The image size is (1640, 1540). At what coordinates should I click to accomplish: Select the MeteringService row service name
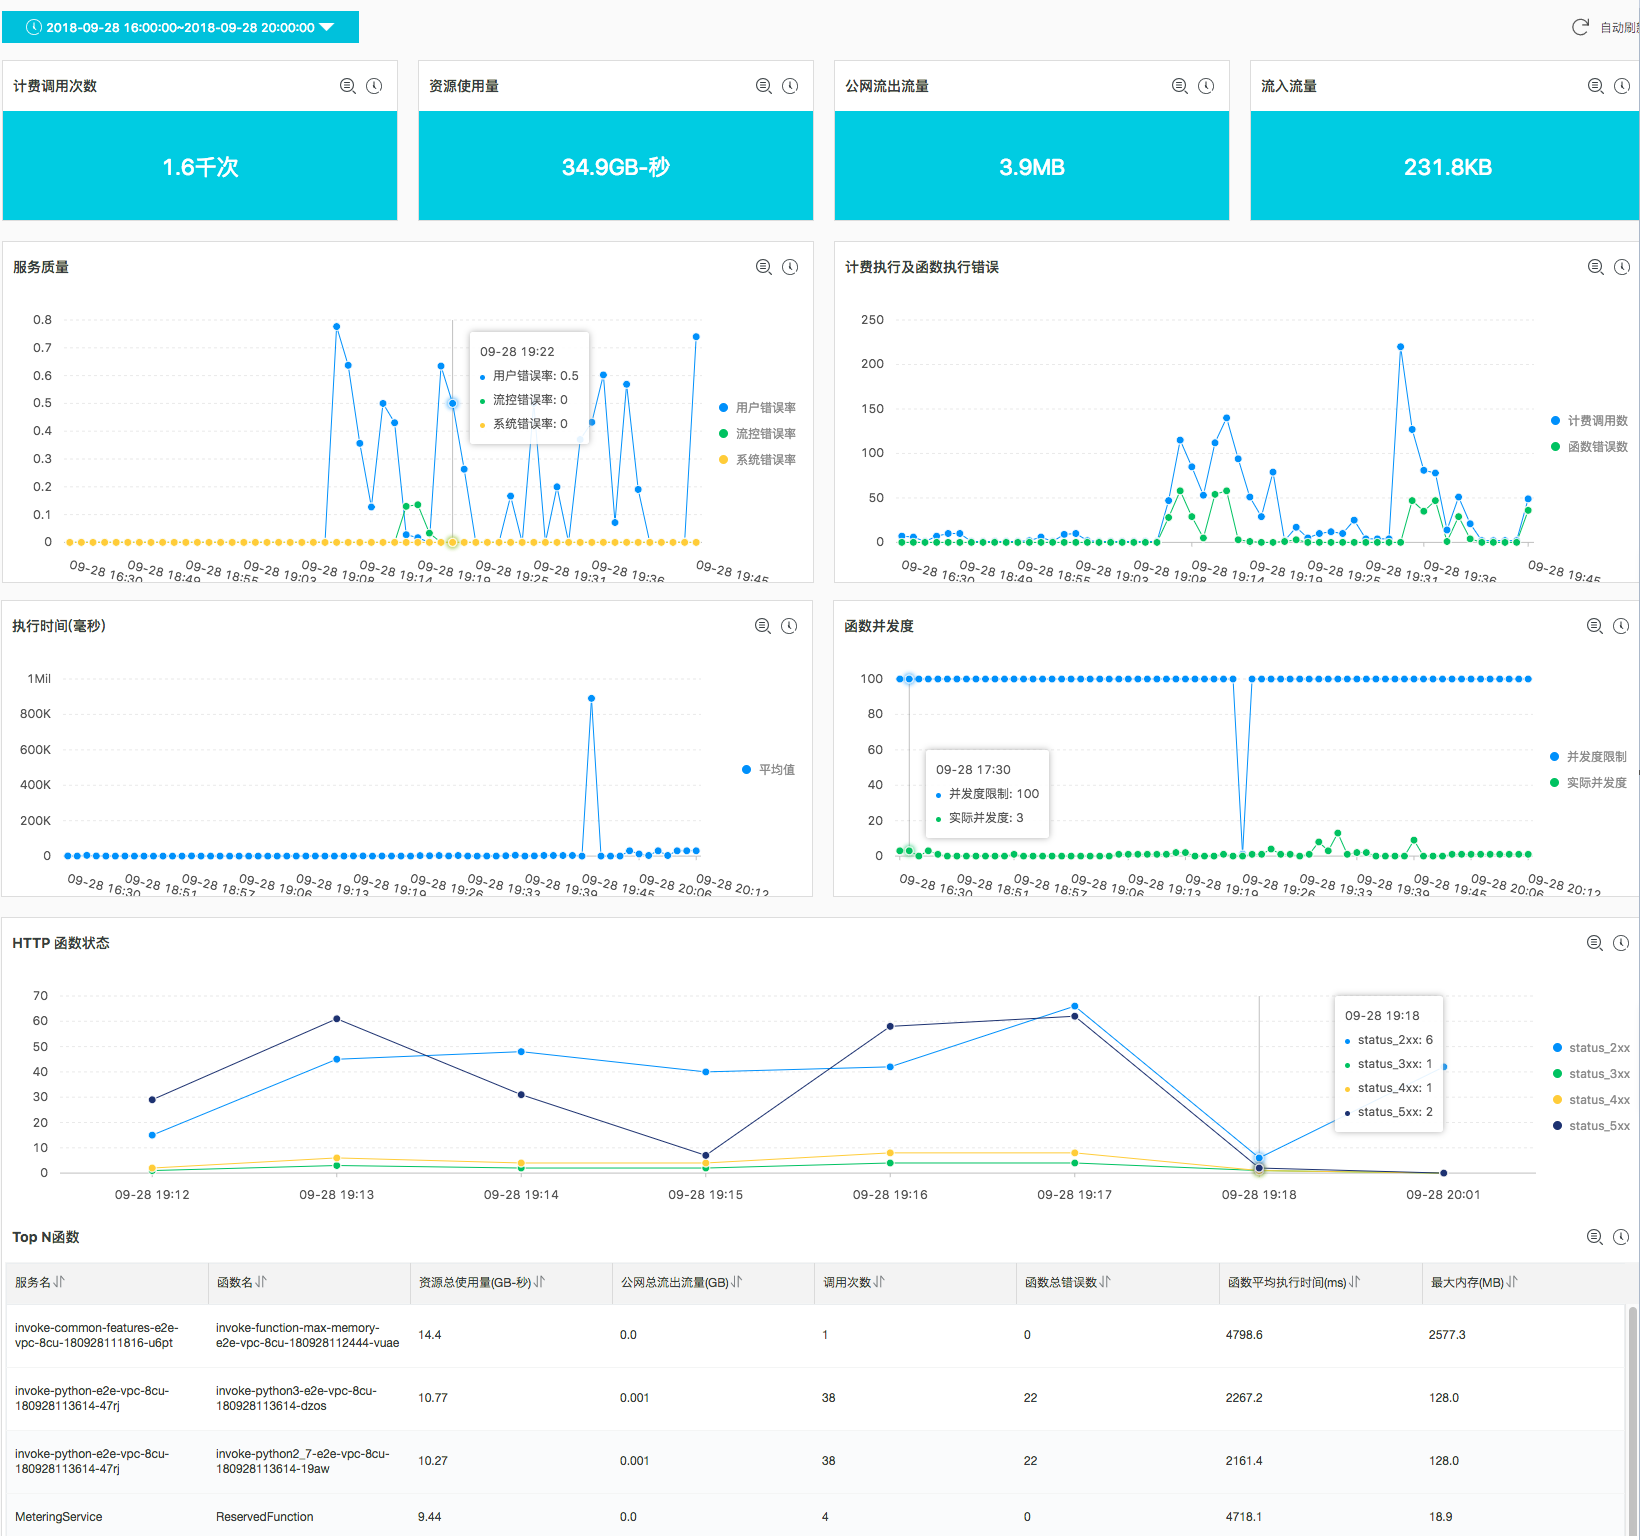pos(59,1517)
